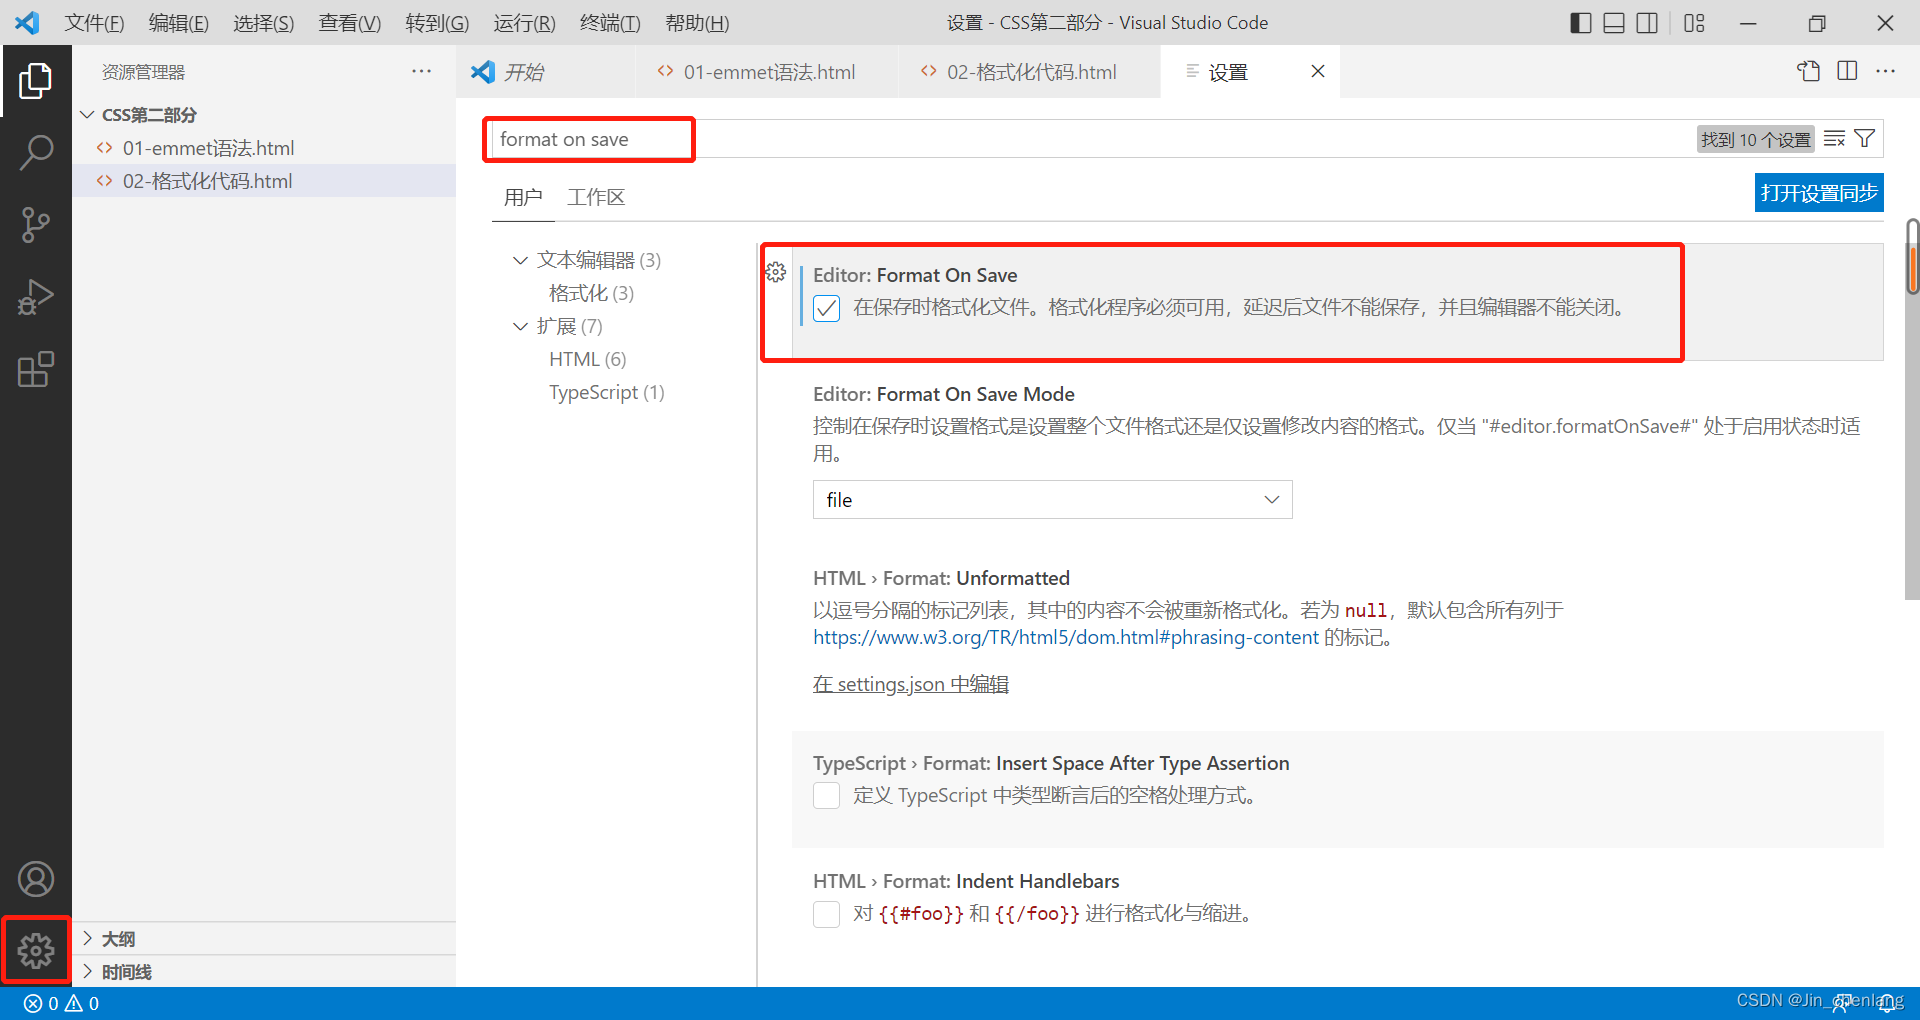Clear the settings search input icon

point(1834,139)
